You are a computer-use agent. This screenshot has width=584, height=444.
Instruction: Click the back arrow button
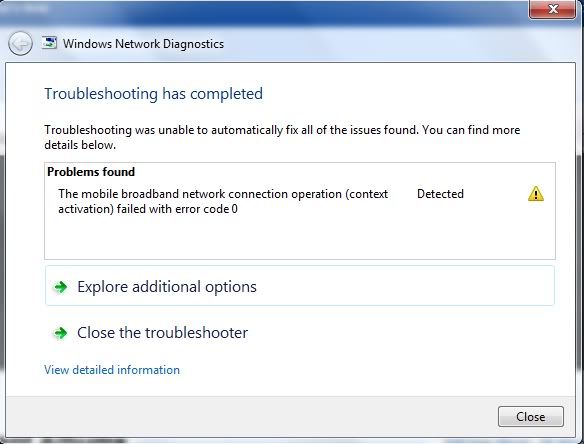[20, 44]
